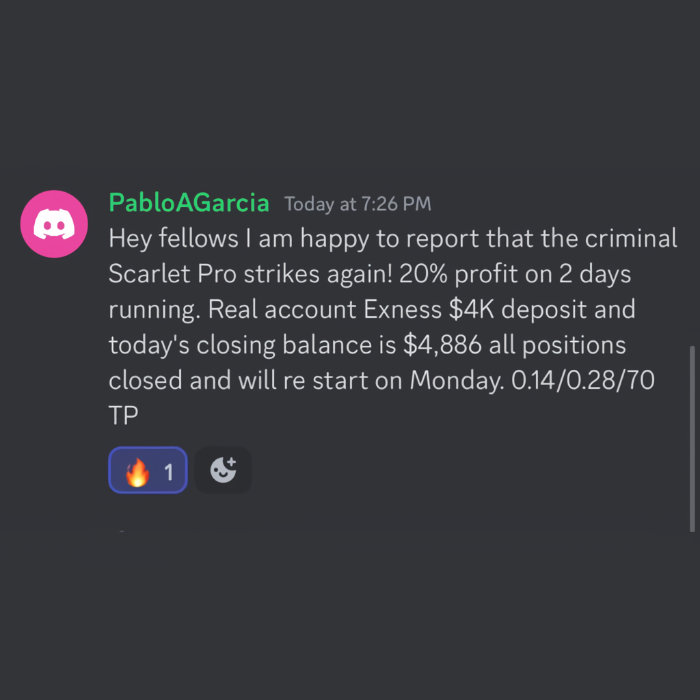Click the reaction count number 1
This screenshot has height=700, width=700.
(169, 472)
